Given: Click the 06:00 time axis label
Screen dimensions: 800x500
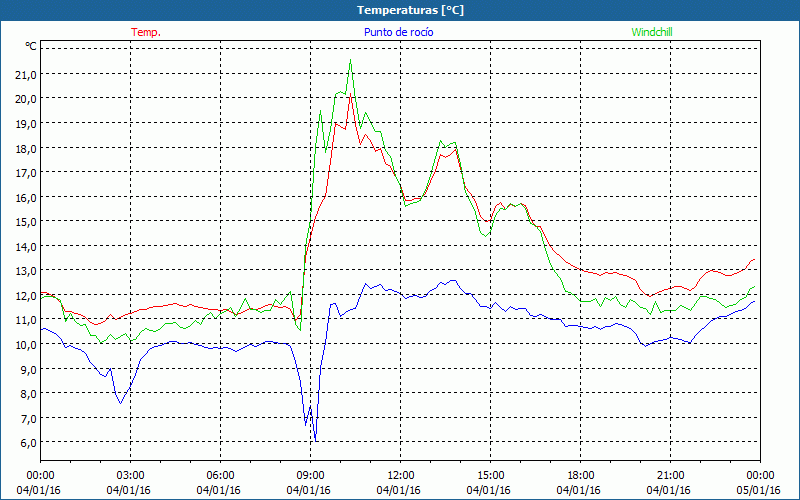Looking at the screenshot, I should click(x=220, y=476).
